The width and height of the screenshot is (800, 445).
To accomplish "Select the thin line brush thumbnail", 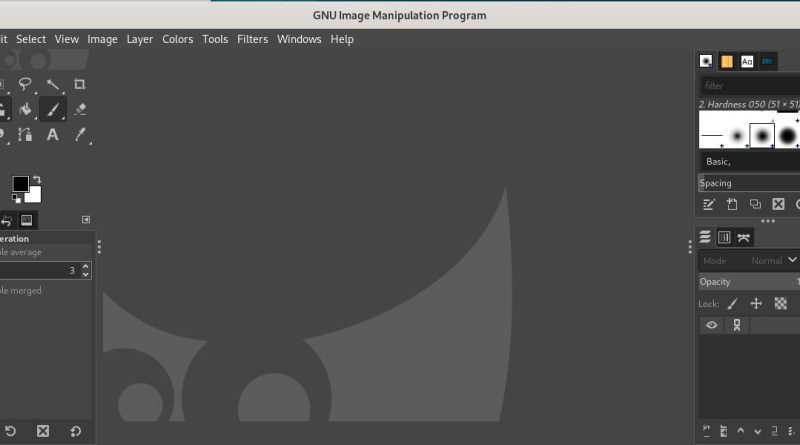I will (x=712, y=135).
